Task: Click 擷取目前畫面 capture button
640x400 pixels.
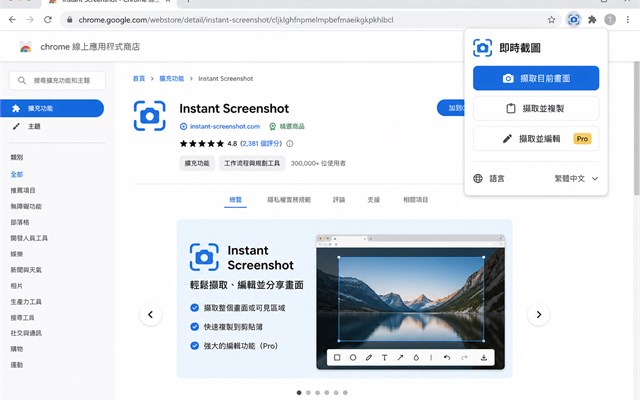Action: coord(536,78)
